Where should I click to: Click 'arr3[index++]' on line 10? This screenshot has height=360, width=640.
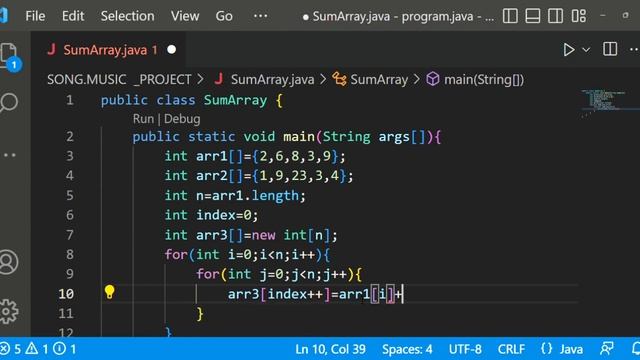(x=279, y=294)
